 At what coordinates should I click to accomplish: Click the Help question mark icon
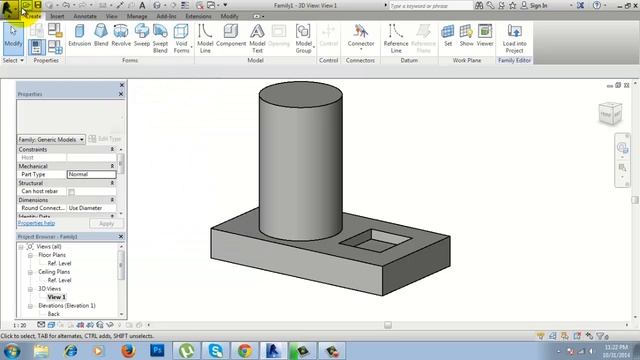597,5
